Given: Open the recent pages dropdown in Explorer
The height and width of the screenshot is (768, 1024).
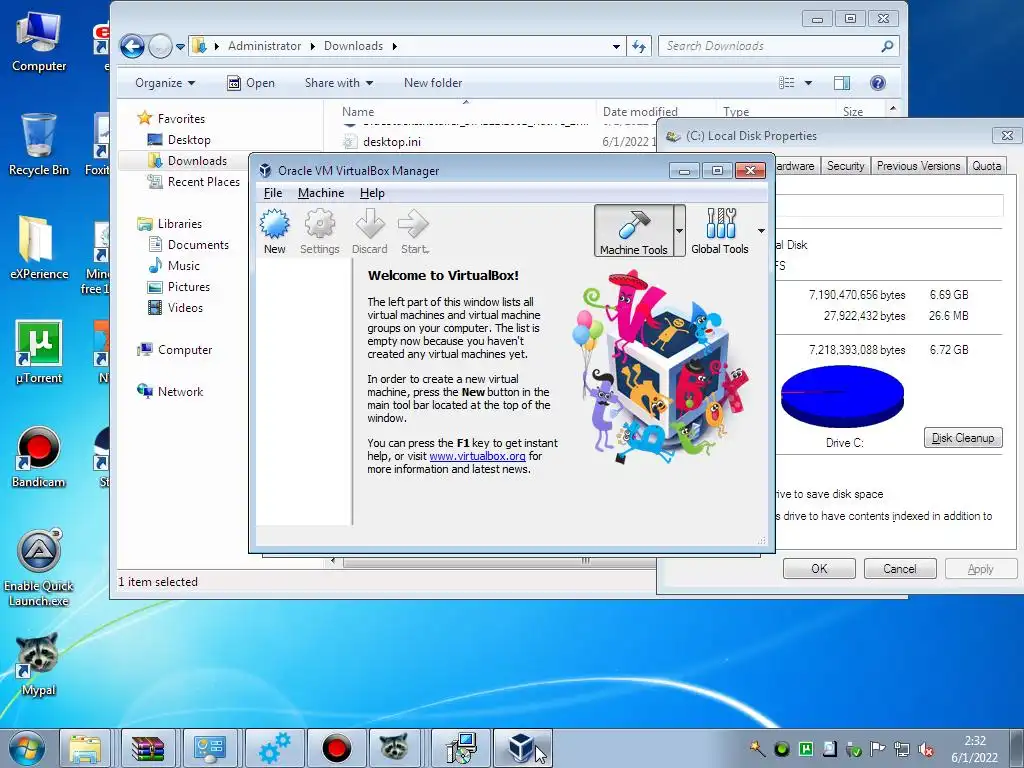Looking at the screenshot, I should click(180, 46).
